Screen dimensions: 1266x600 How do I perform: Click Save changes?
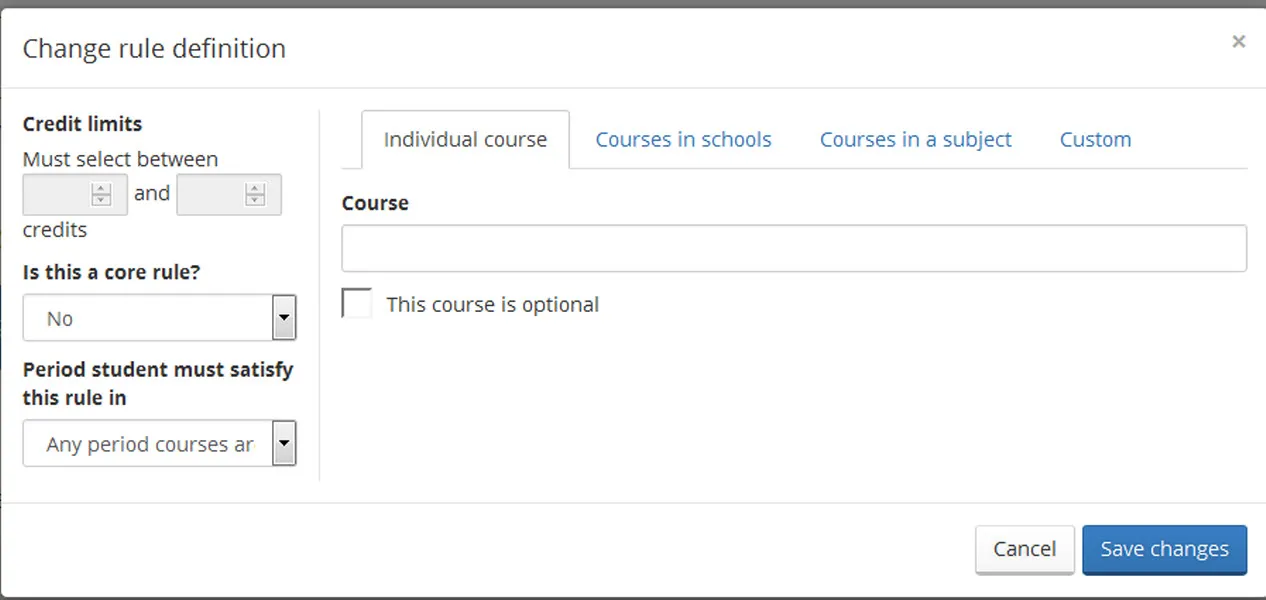tap(1164, 549)
